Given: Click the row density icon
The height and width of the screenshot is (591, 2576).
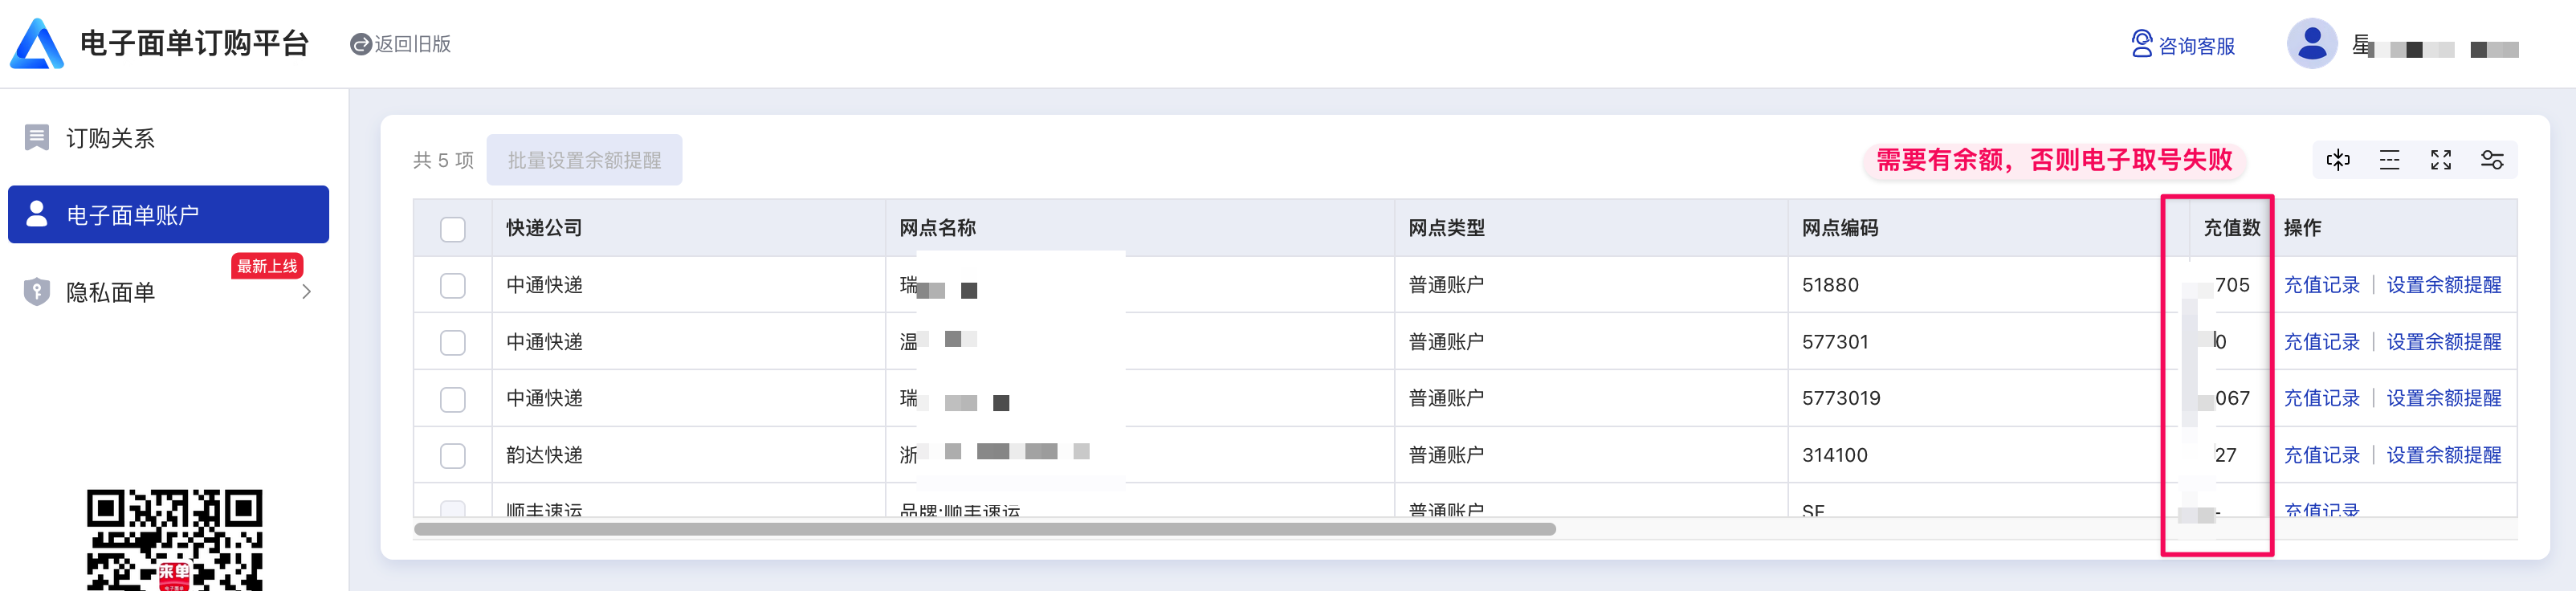Looking at the screenshot, I should pyautogui.click(x=2389, y=160).
